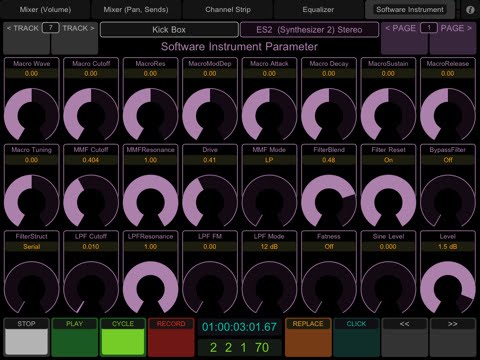
Task: Adjust the MMF Cutoff knob
Action: point(91,201)
